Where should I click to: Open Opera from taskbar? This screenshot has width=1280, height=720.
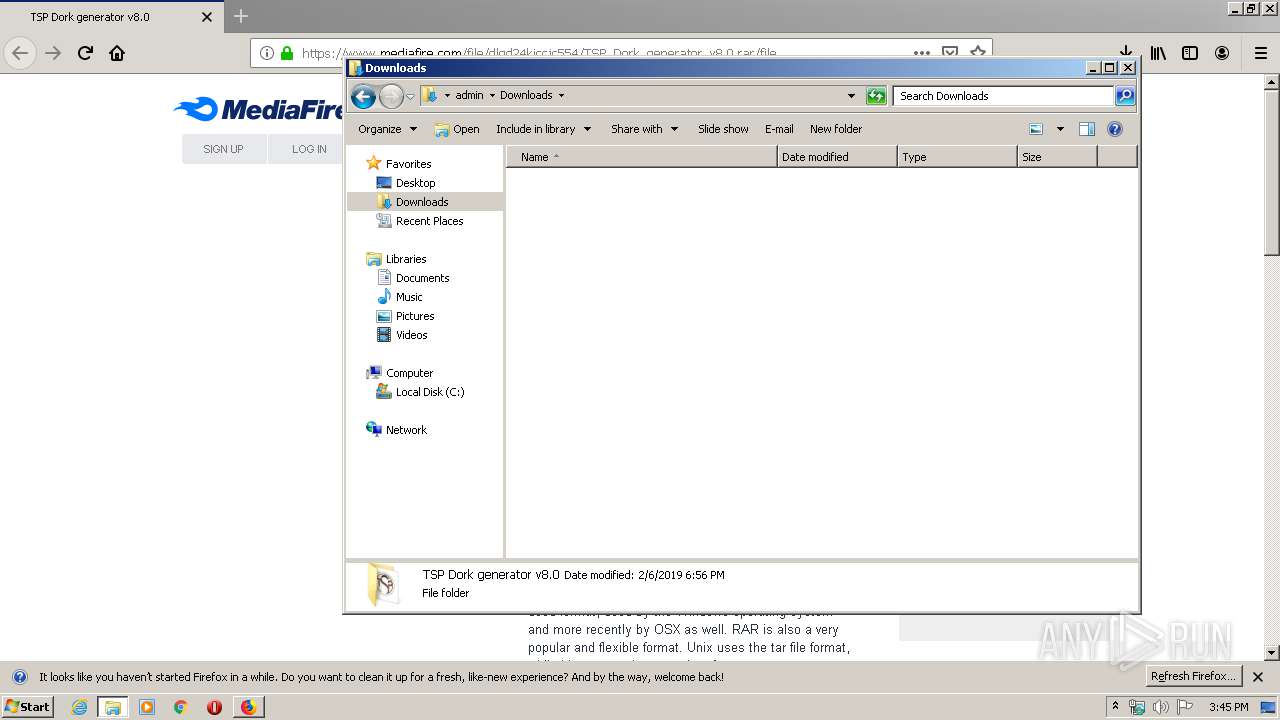[214, 707]
